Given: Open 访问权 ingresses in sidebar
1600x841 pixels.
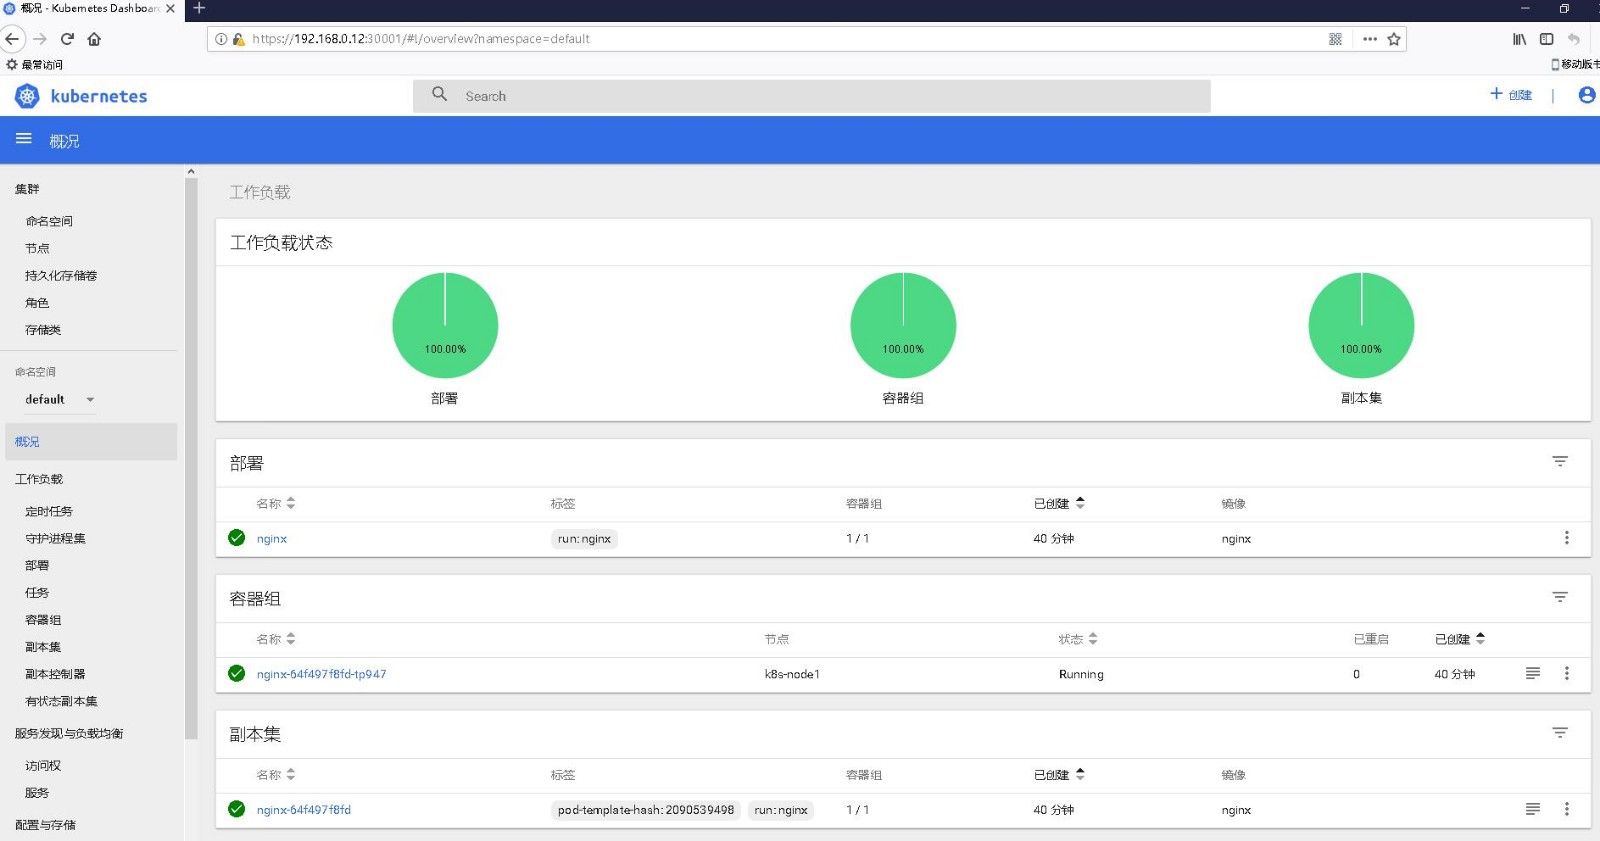Looking at the screenshot, I should [43, 765].
